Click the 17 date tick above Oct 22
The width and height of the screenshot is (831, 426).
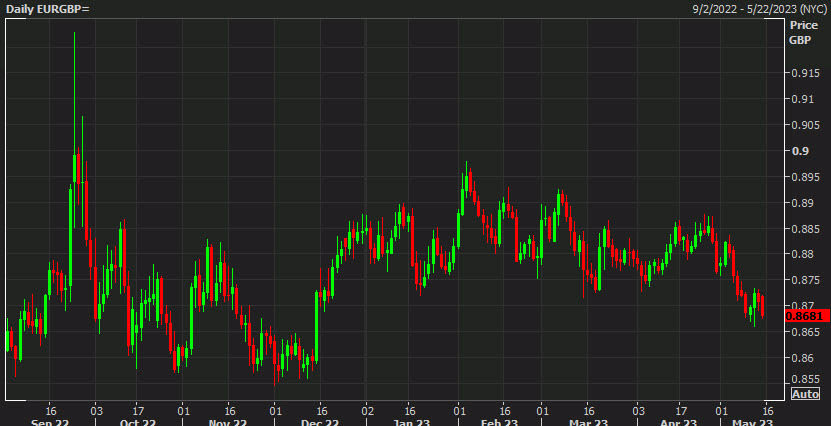point(136,411)
